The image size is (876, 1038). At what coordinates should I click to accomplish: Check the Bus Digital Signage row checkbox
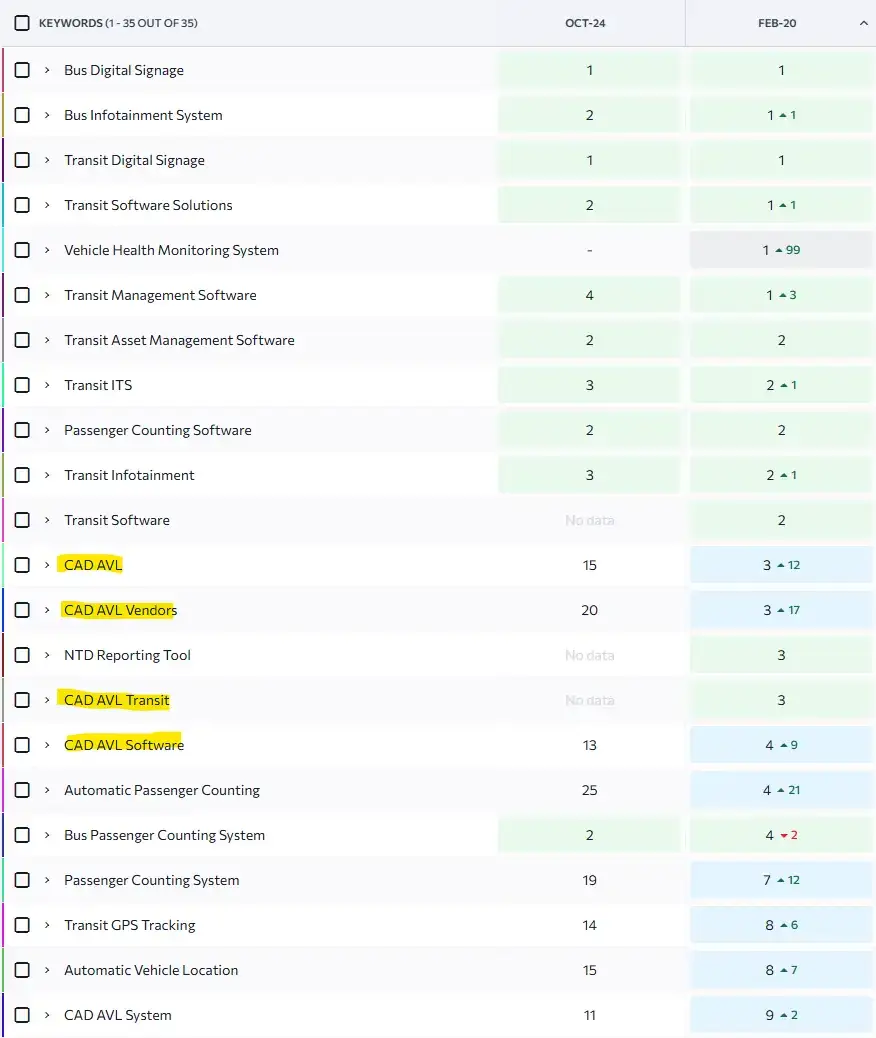[x=22, y=70]
